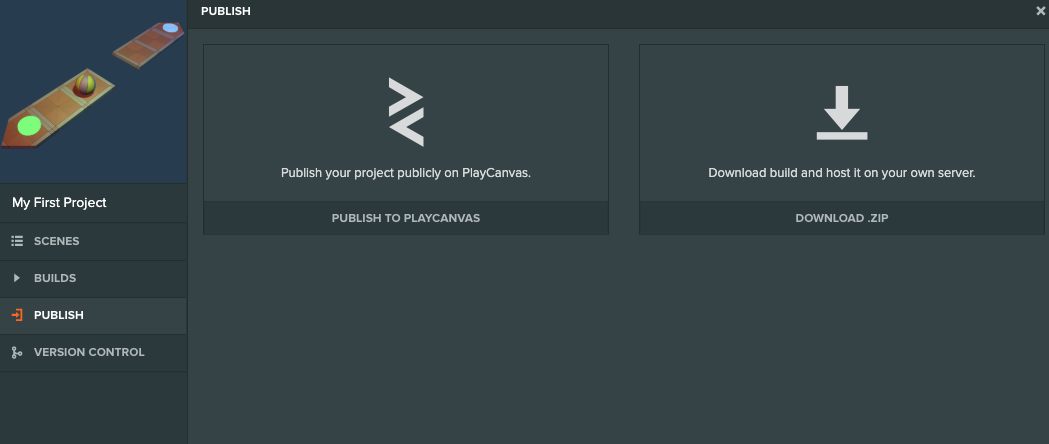Open the Version Control section

point(93,352)
